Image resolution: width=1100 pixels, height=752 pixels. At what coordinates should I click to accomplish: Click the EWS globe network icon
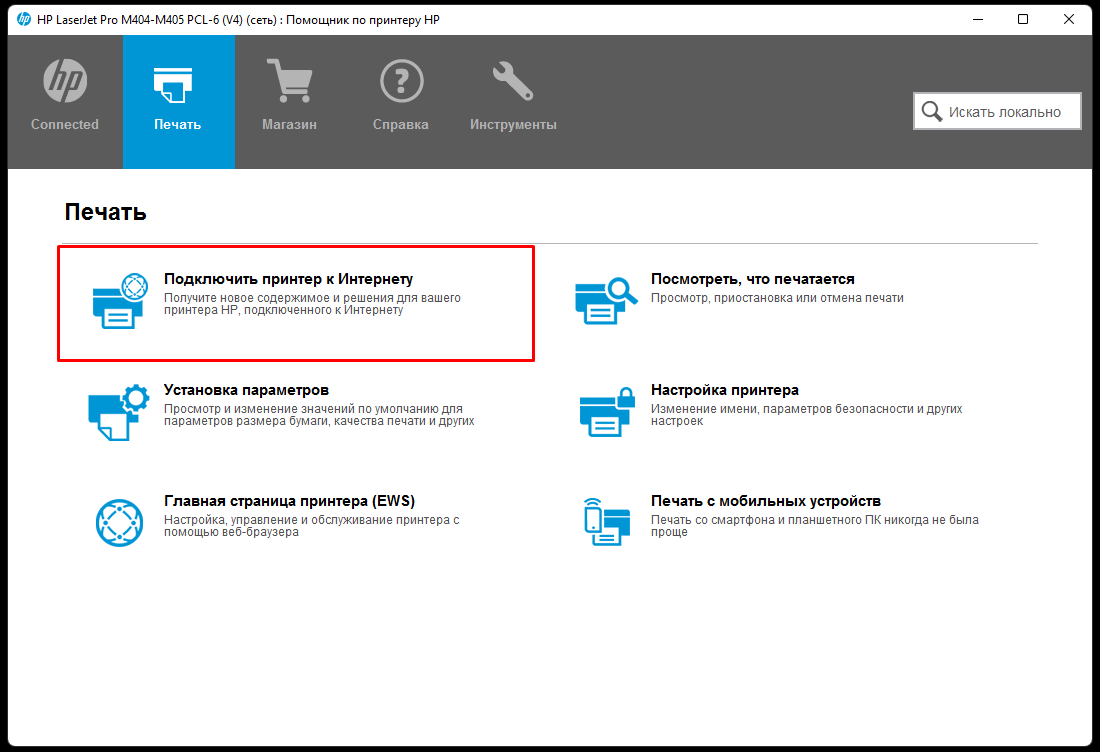click(x=119, y=523)
